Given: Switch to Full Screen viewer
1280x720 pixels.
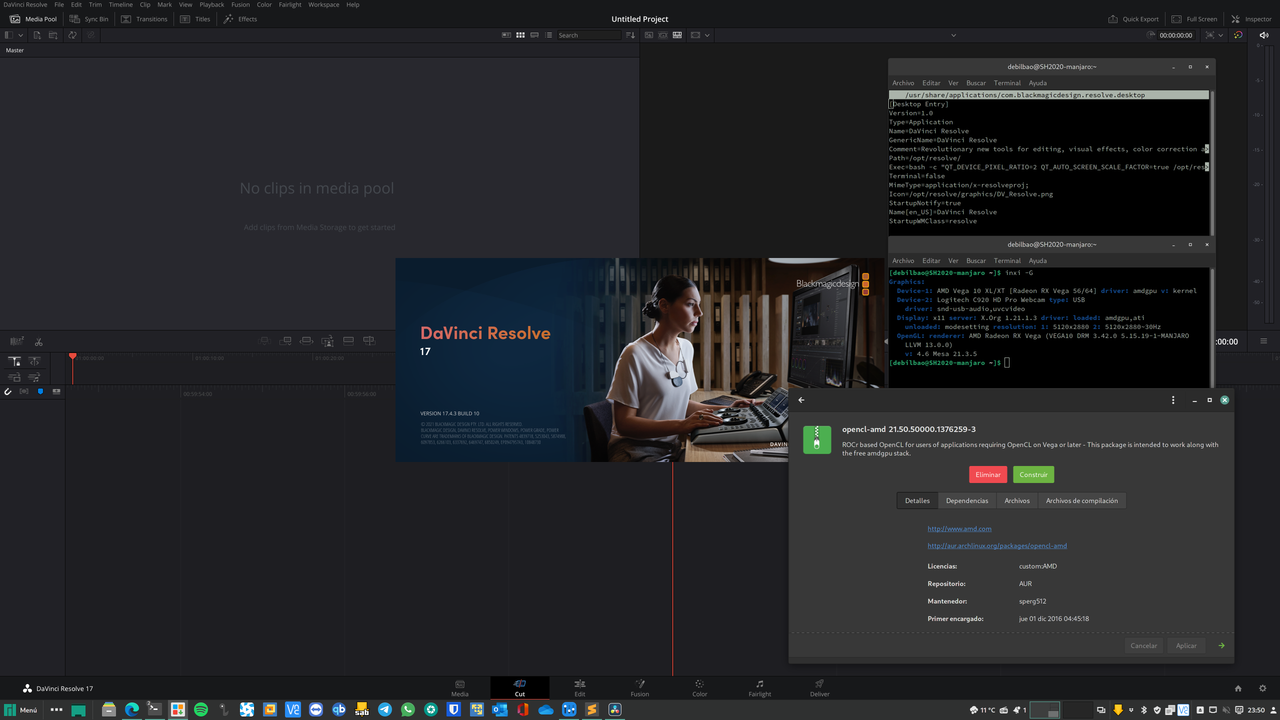Looking at the screenshot, I should click(x=1194, y=19).
